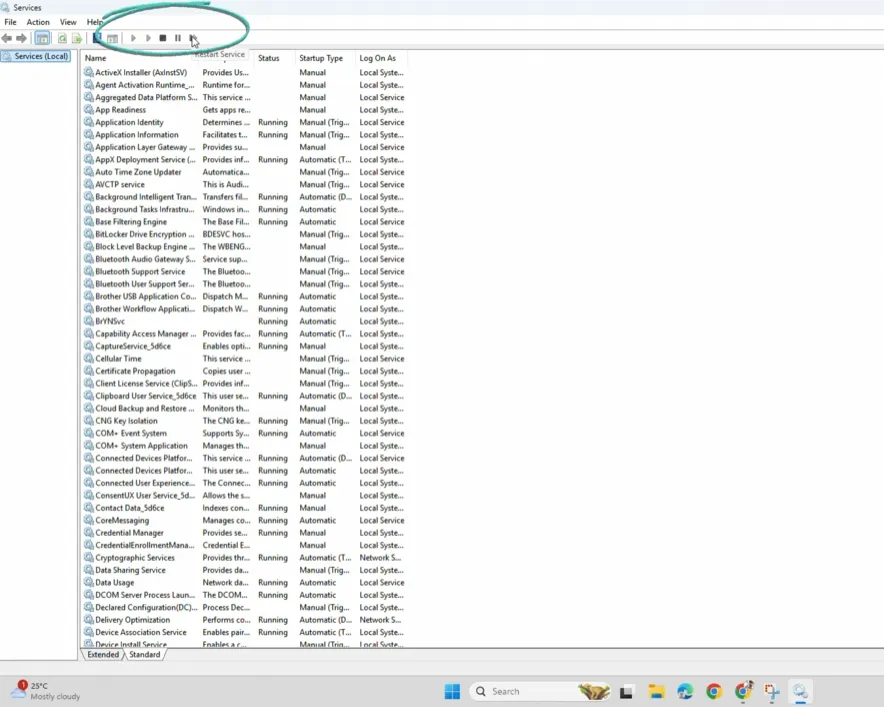Select Background Intelligent Transfer service row

coord(244,197)
